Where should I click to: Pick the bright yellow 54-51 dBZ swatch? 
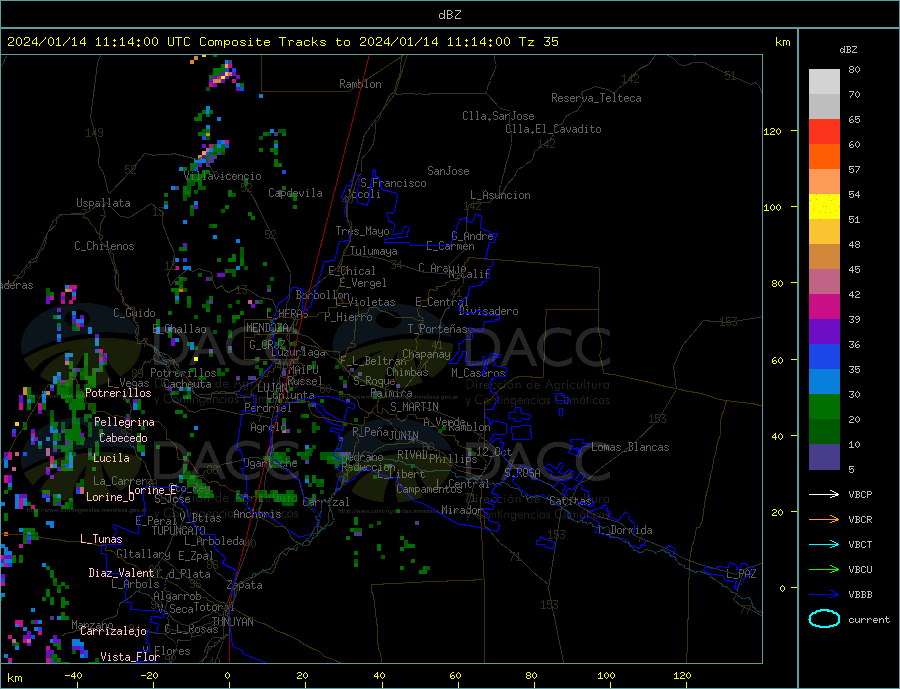(824, 207)
